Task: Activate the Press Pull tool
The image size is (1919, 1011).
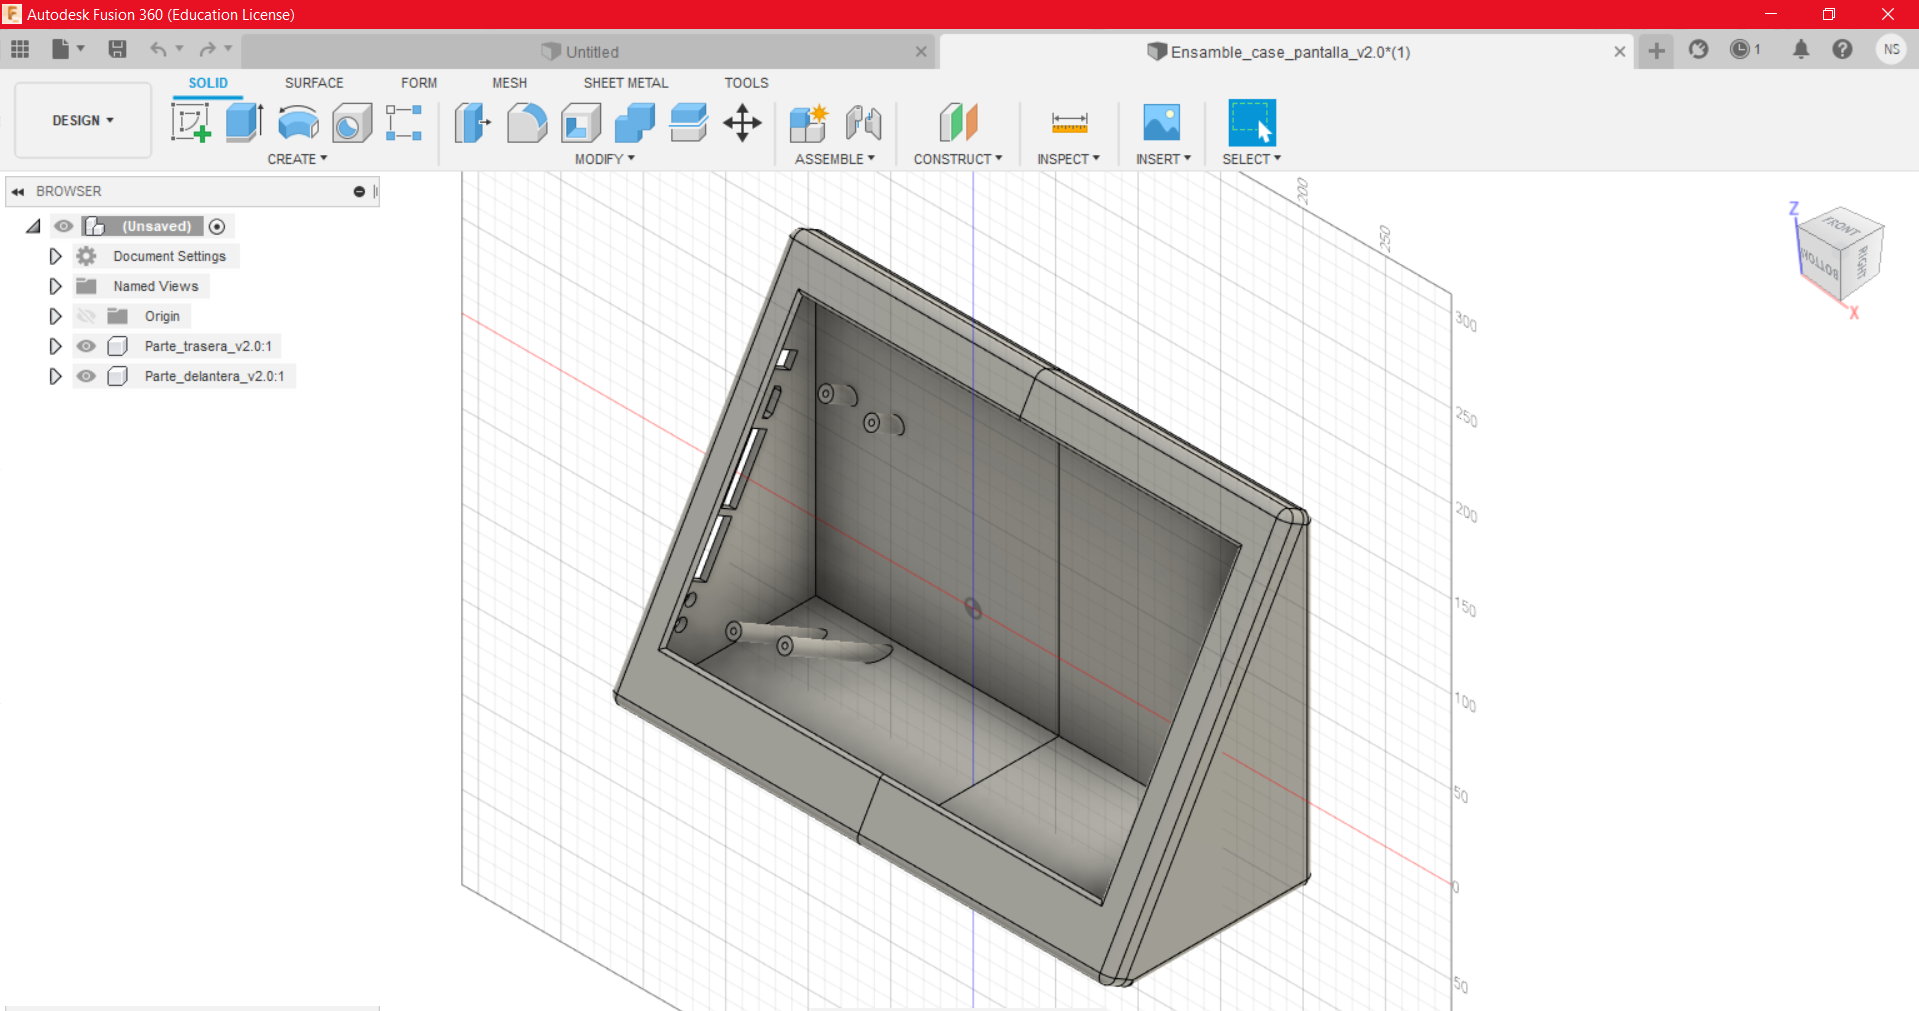Action: [x=471, y=122]
